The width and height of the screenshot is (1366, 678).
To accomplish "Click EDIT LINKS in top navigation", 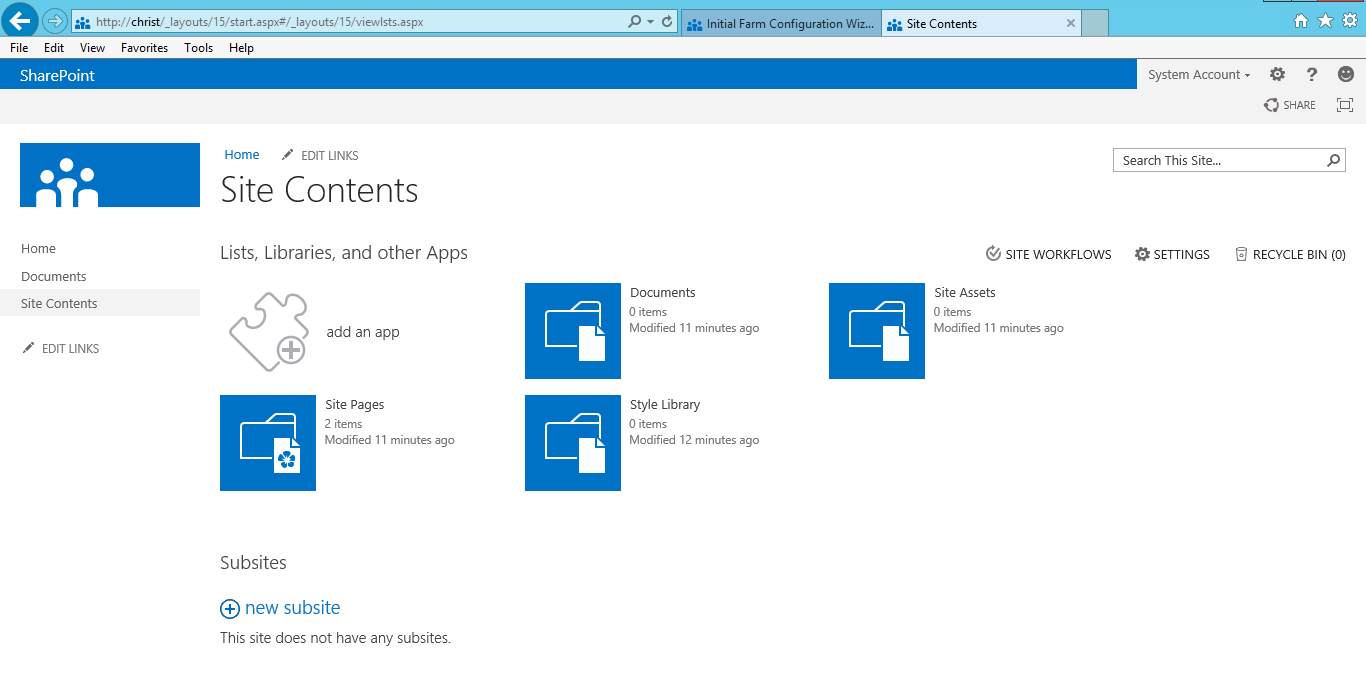I will click(320, 155).
